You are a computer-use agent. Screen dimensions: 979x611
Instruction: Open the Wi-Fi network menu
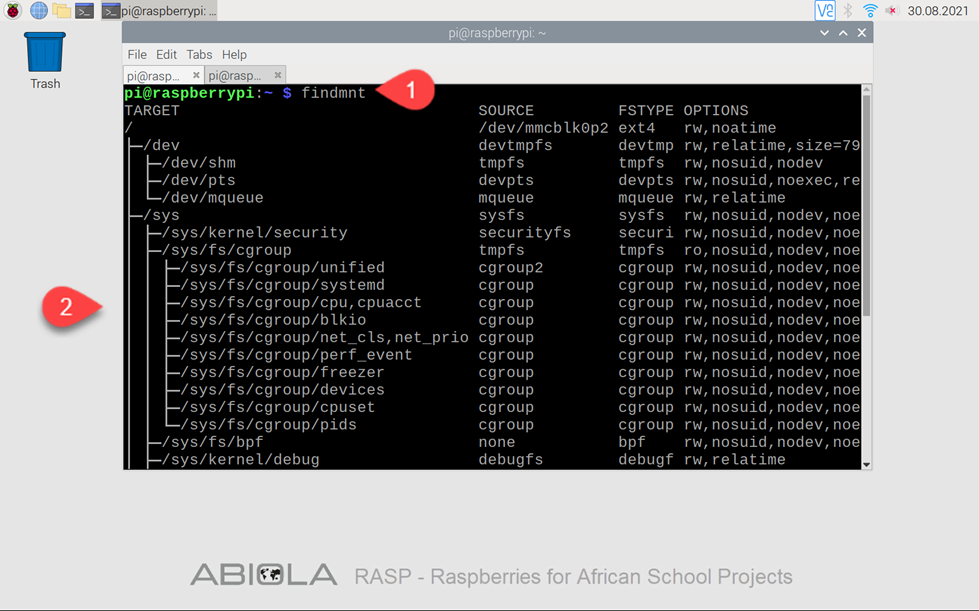point(870,11)
